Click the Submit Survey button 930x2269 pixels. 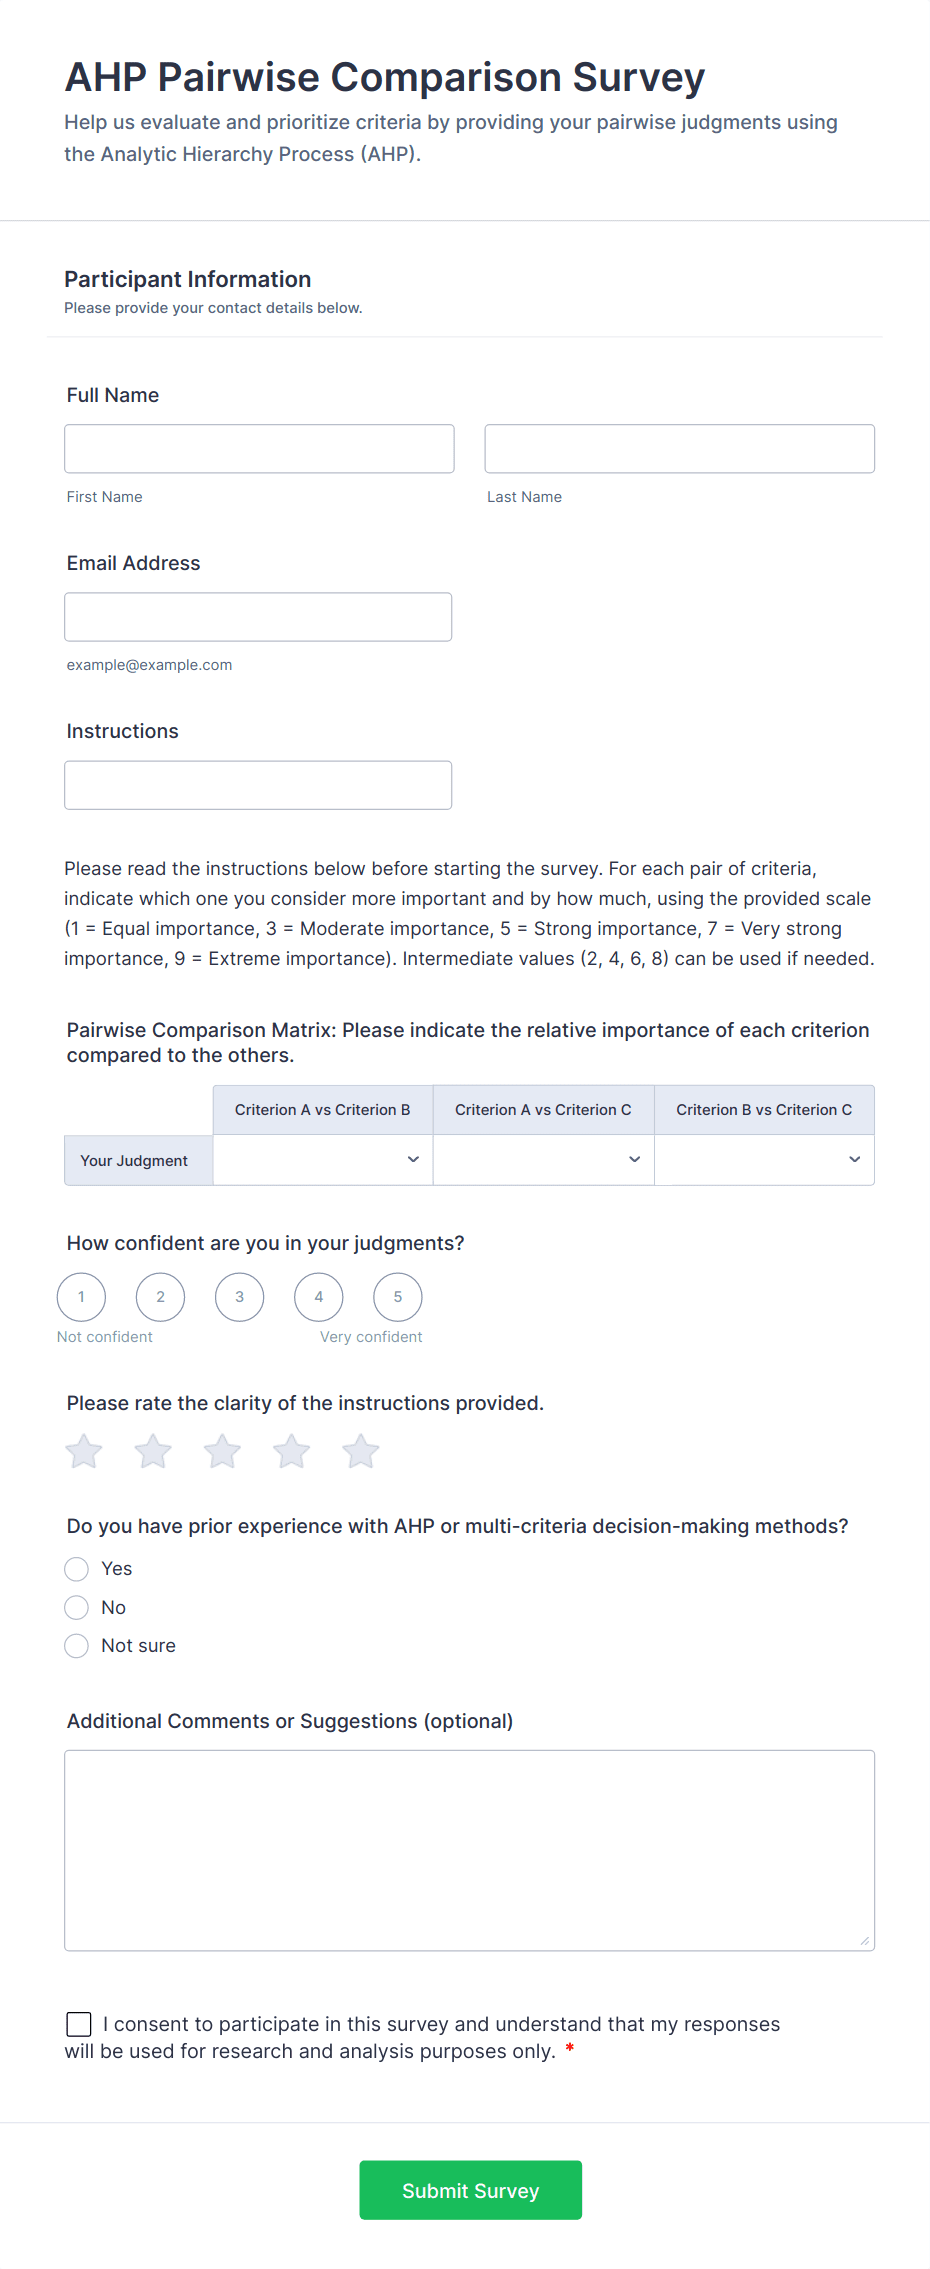pyautogui.click(x=470, y=2190)
